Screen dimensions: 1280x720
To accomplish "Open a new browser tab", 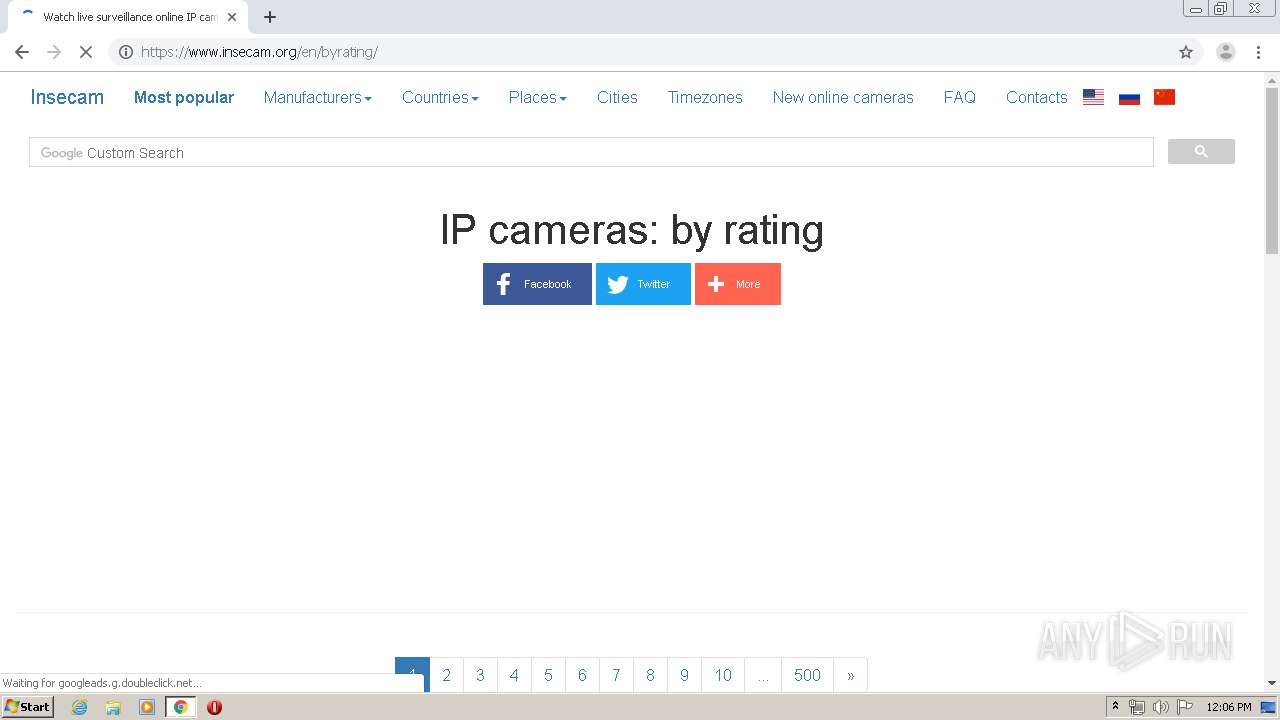I will [x=270, y=17].
